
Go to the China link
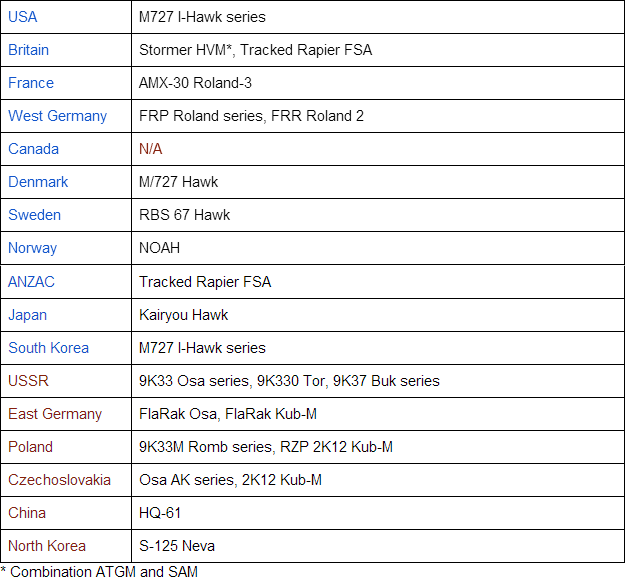tap(27, 513)
